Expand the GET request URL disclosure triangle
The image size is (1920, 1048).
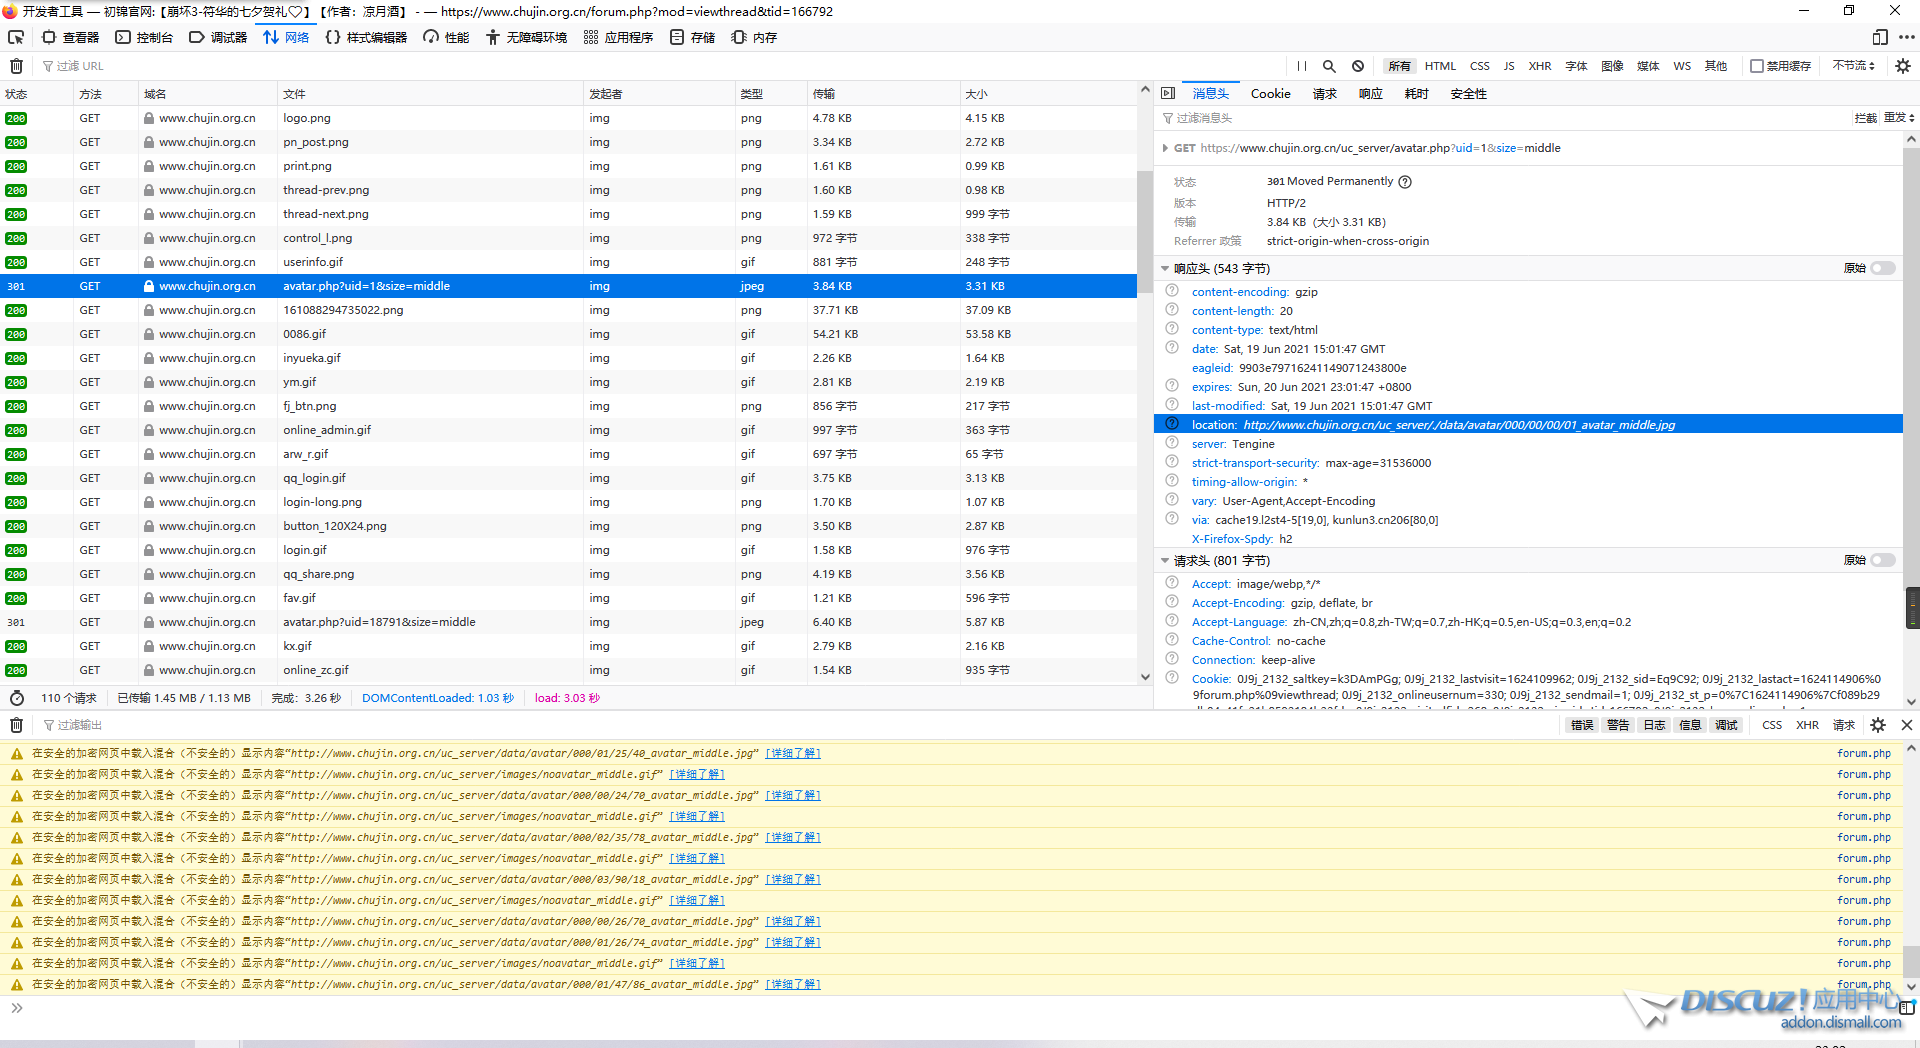1165,148
